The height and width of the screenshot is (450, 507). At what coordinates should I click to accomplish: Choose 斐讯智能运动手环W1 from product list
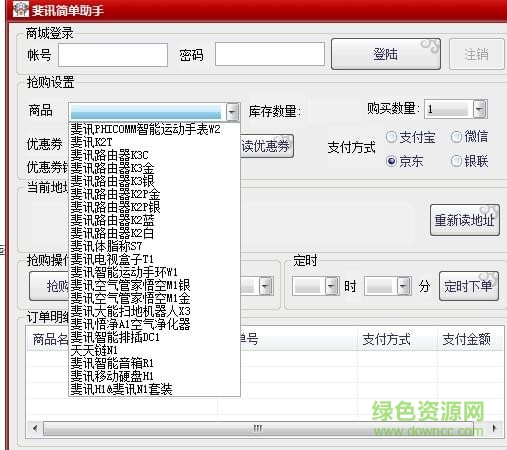point(154,272)
